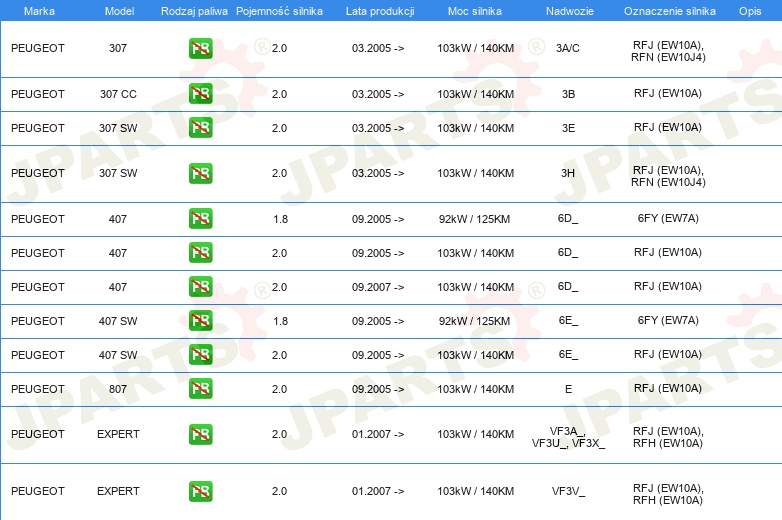Click the Nadwozie column header
The height and width of the screenshot is (520, 782).
point(570,11)
